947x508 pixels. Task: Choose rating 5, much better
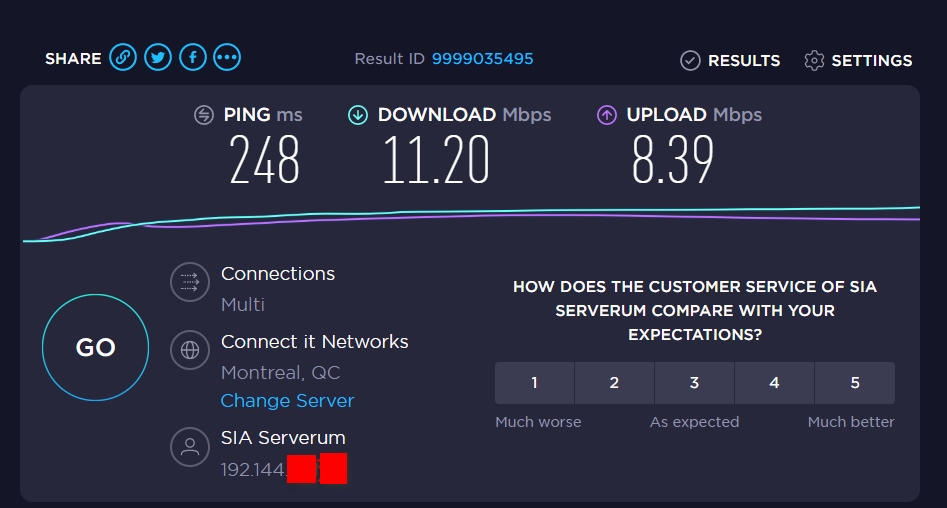pos(854,383)
